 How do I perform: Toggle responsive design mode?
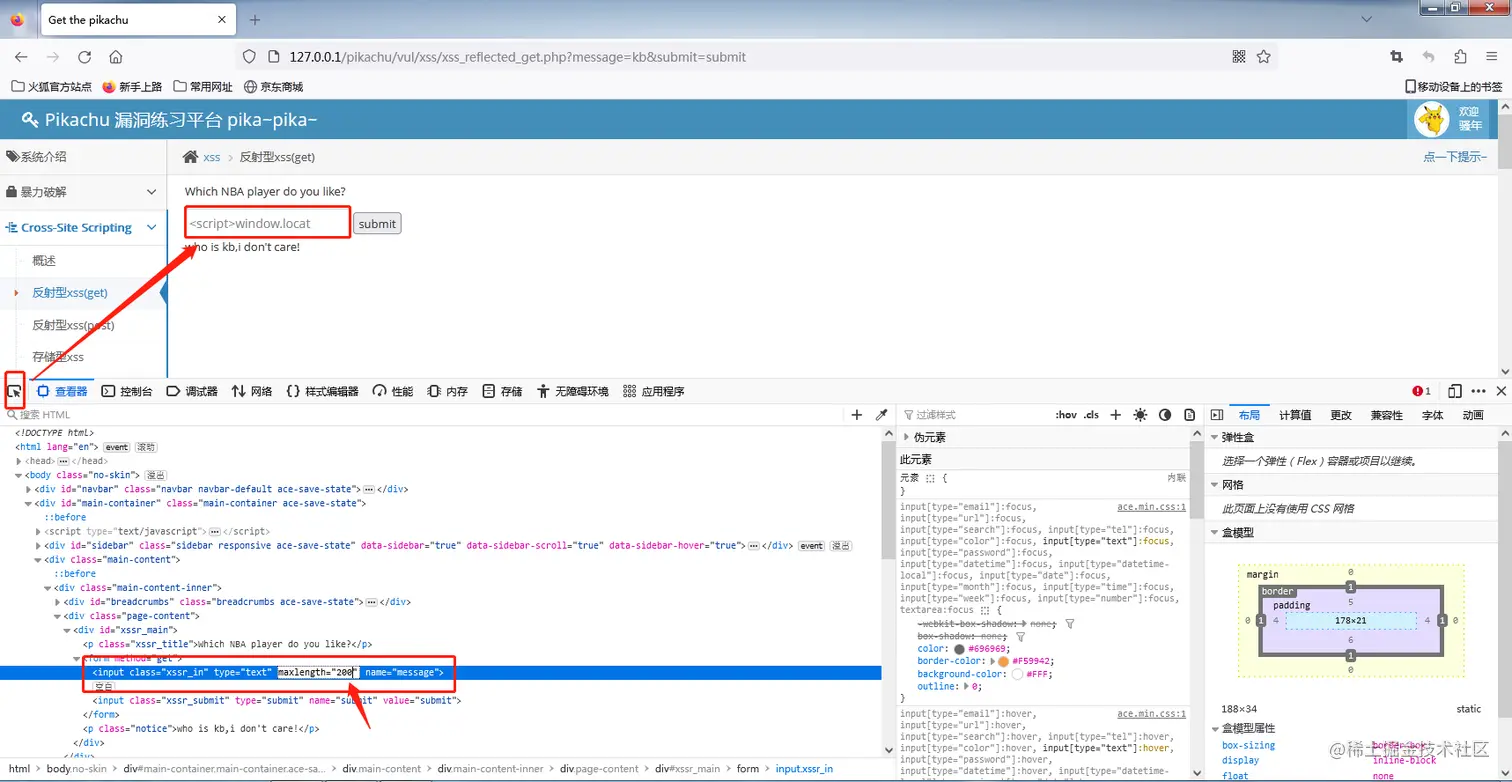click(x=1455, y=391)
